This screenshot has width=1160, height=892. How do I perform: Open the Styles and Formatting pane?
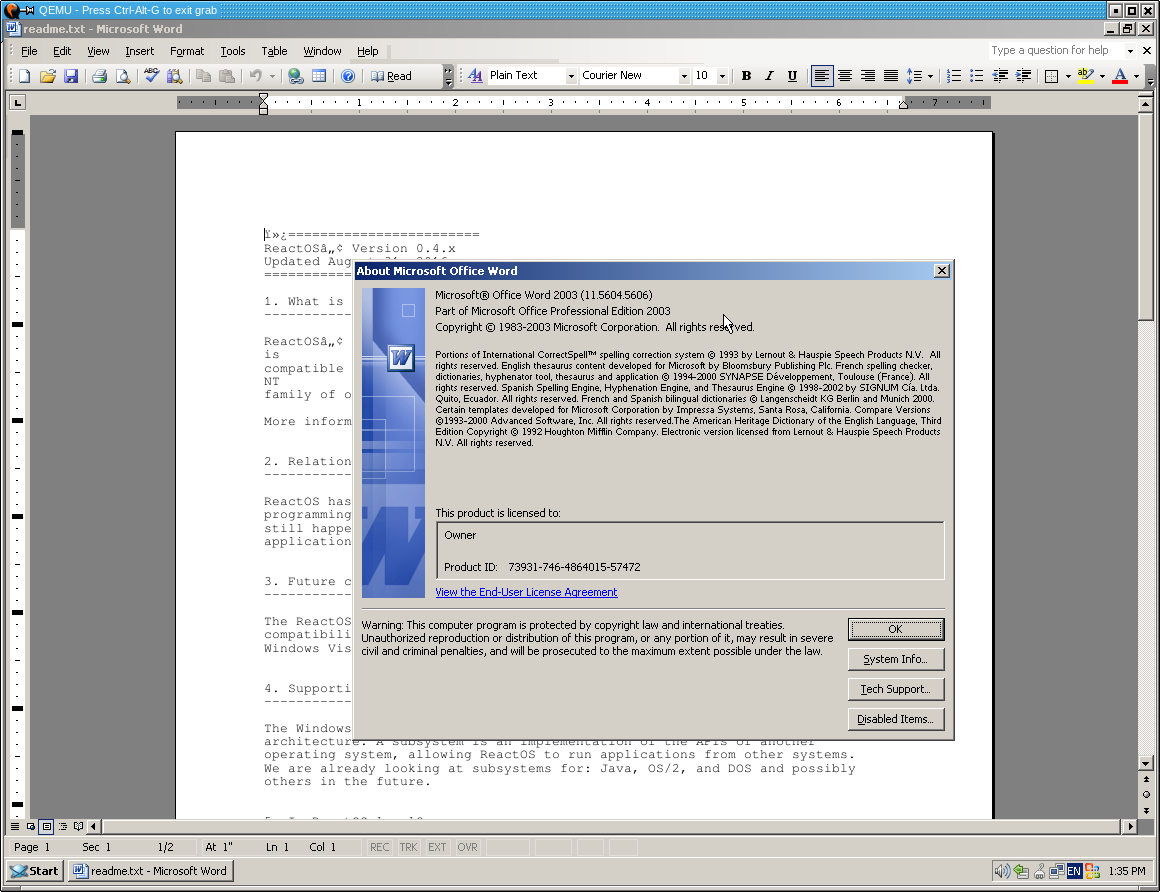tap(475, 76)
